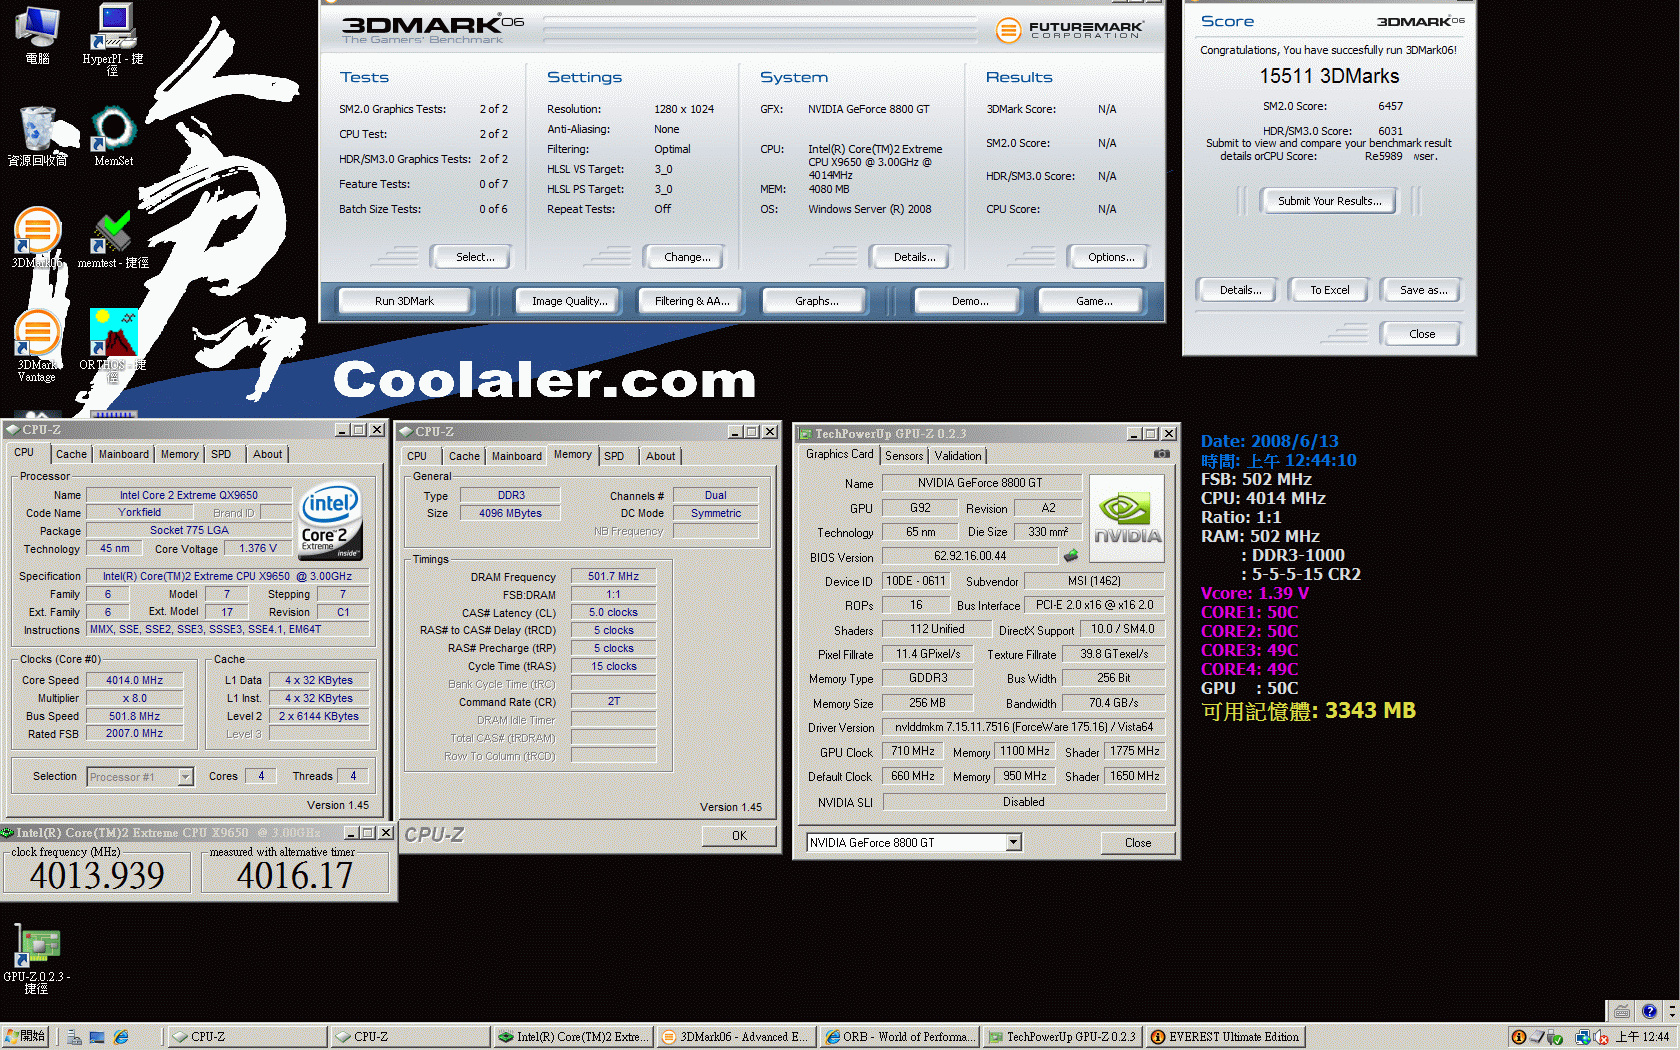This screenshot has width=1680, height=1050.
Task: Click the taskbar clock showing 12:44
Action: click(1643, 1037)
